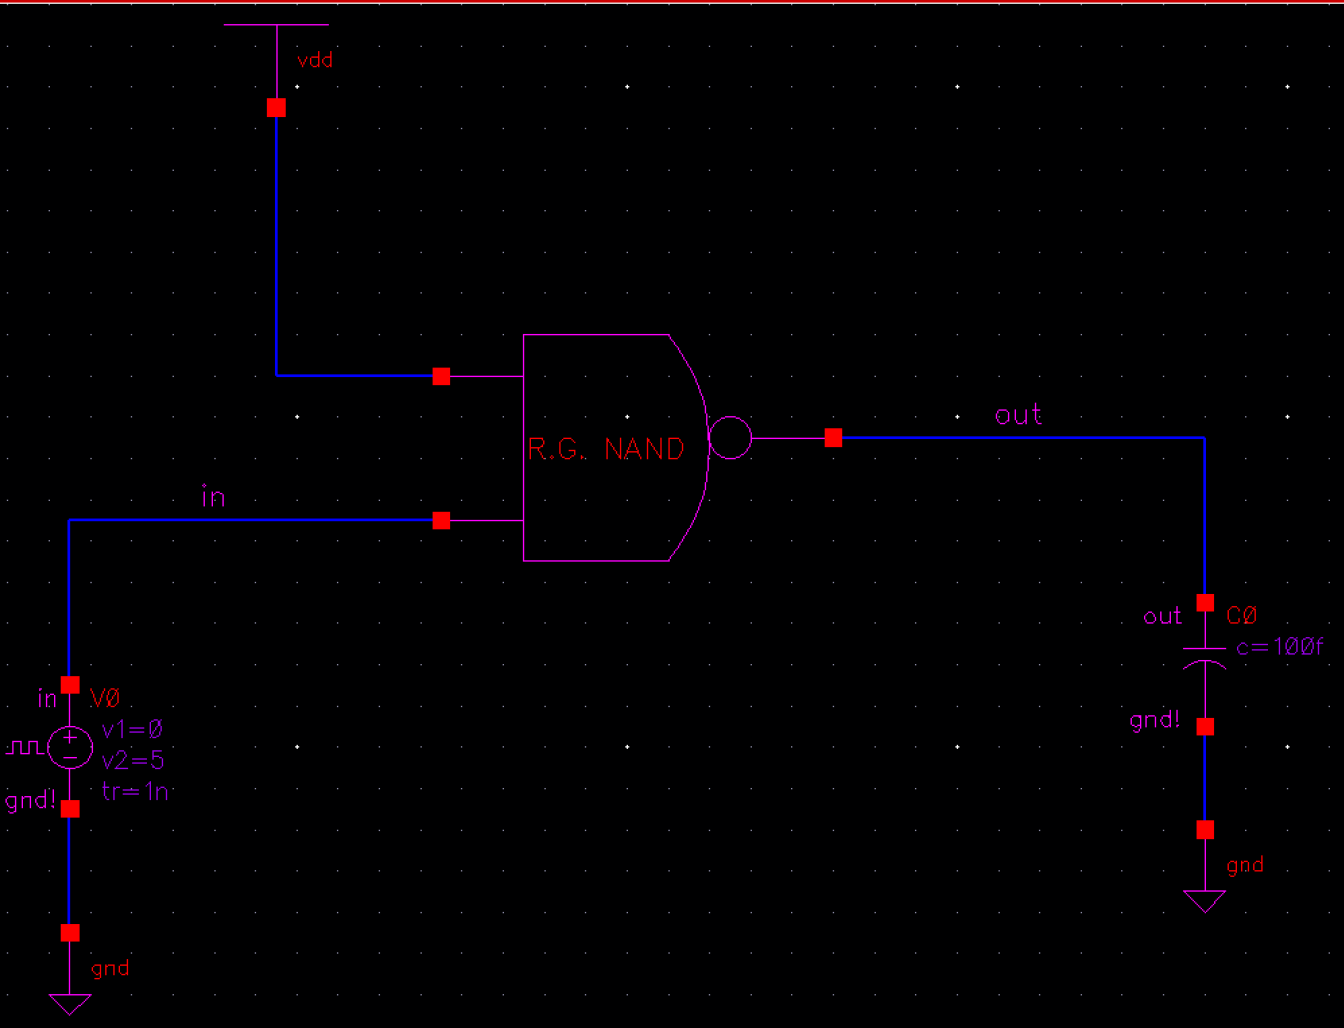Click the tr=1n parameter label of V0

137,792
